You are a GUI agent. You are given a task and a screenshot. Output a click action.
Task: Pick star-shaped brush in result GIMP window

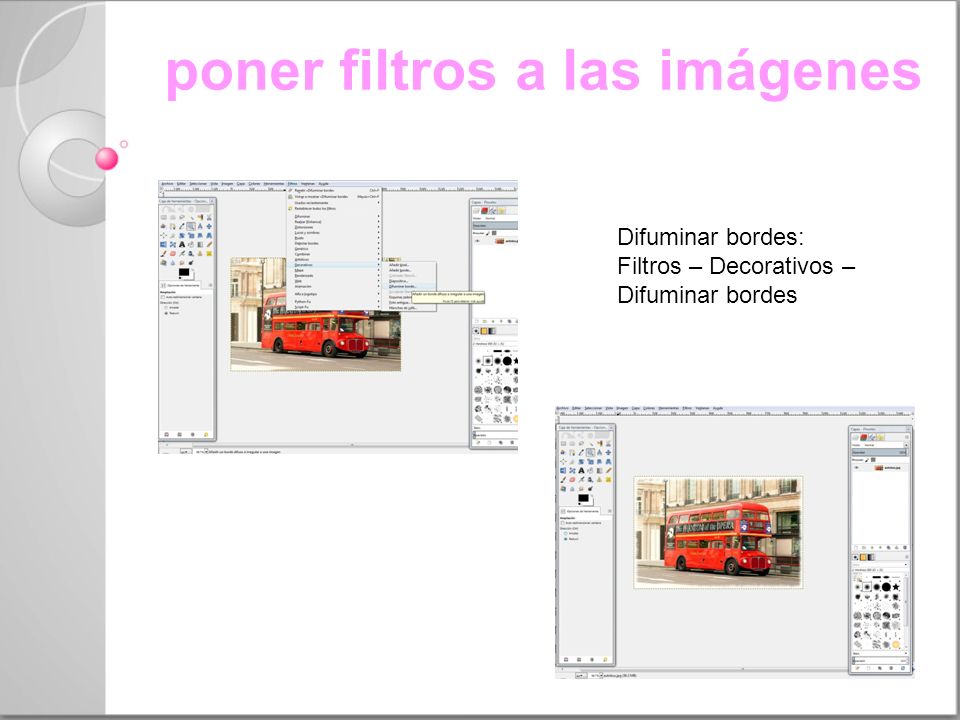(896, 587)
